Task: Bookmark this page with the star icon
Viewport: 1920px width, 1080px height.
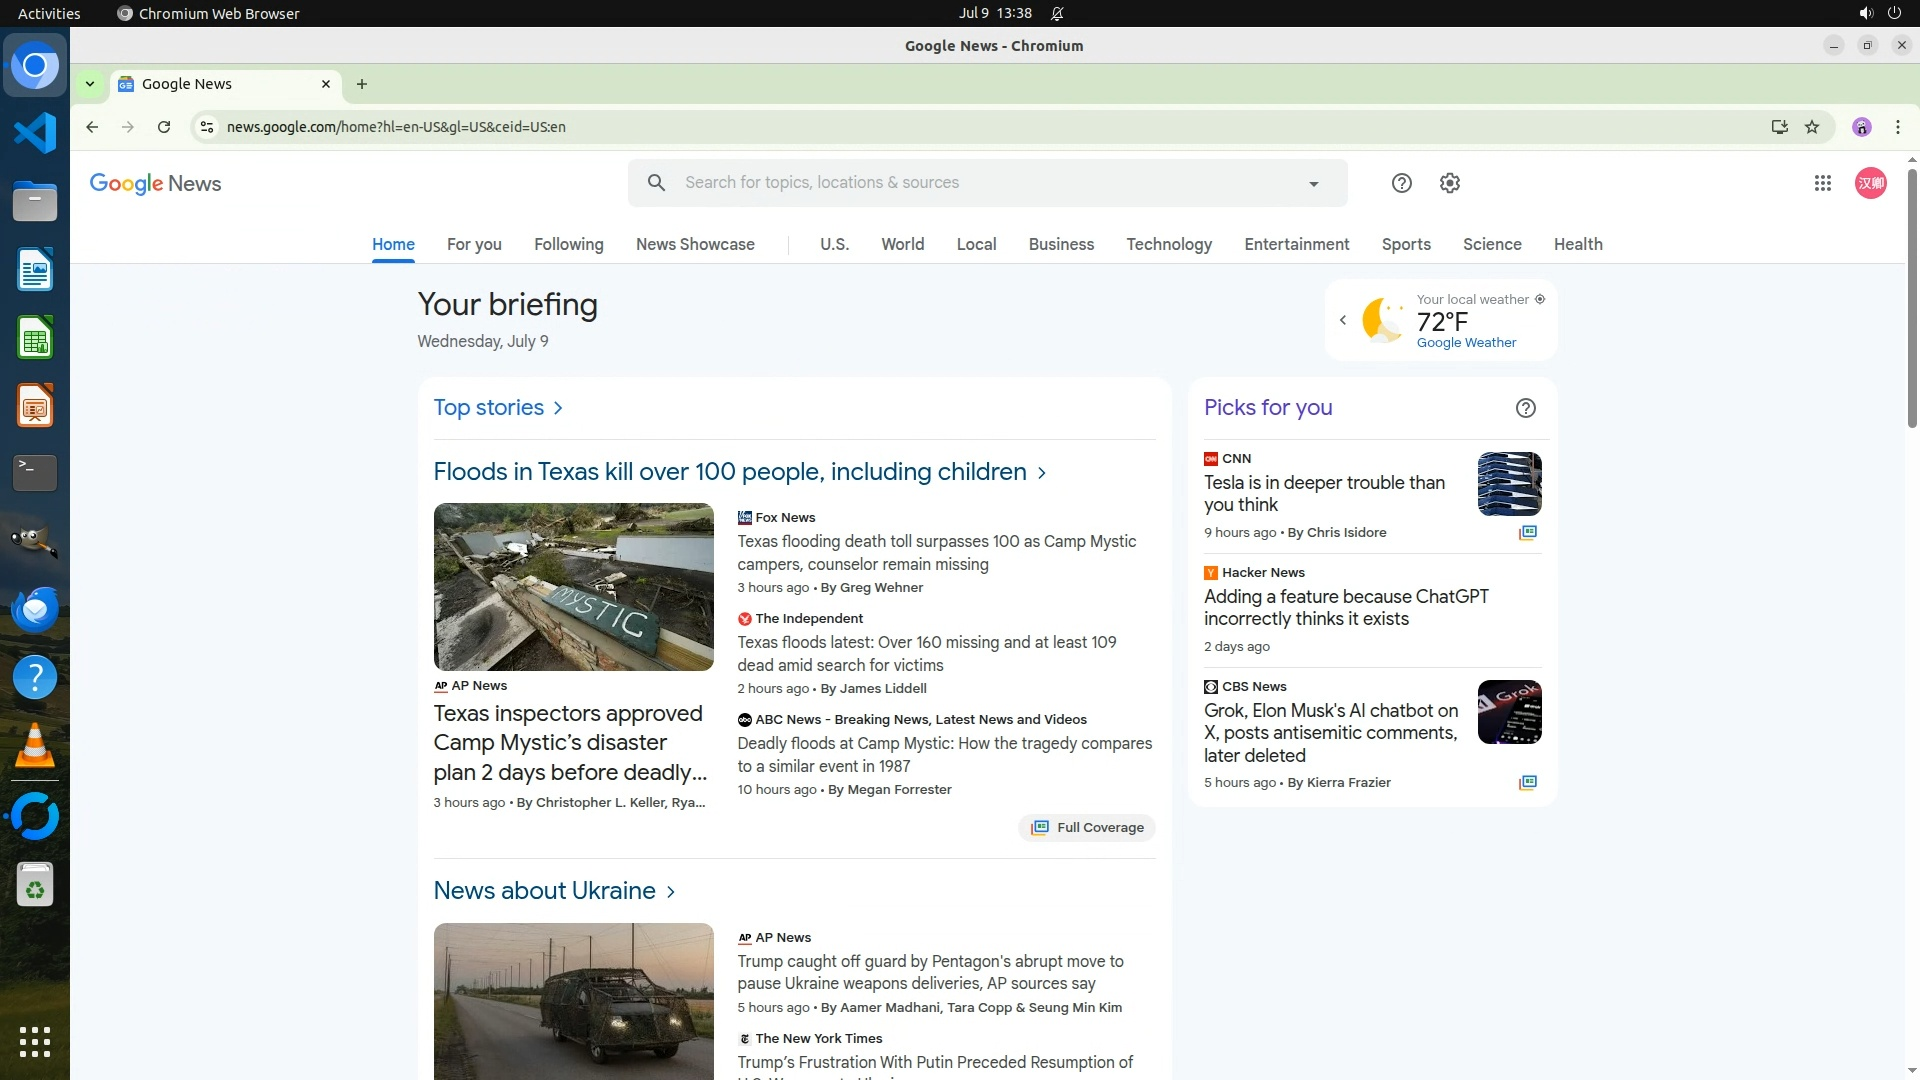Action: coord(1811,127)
